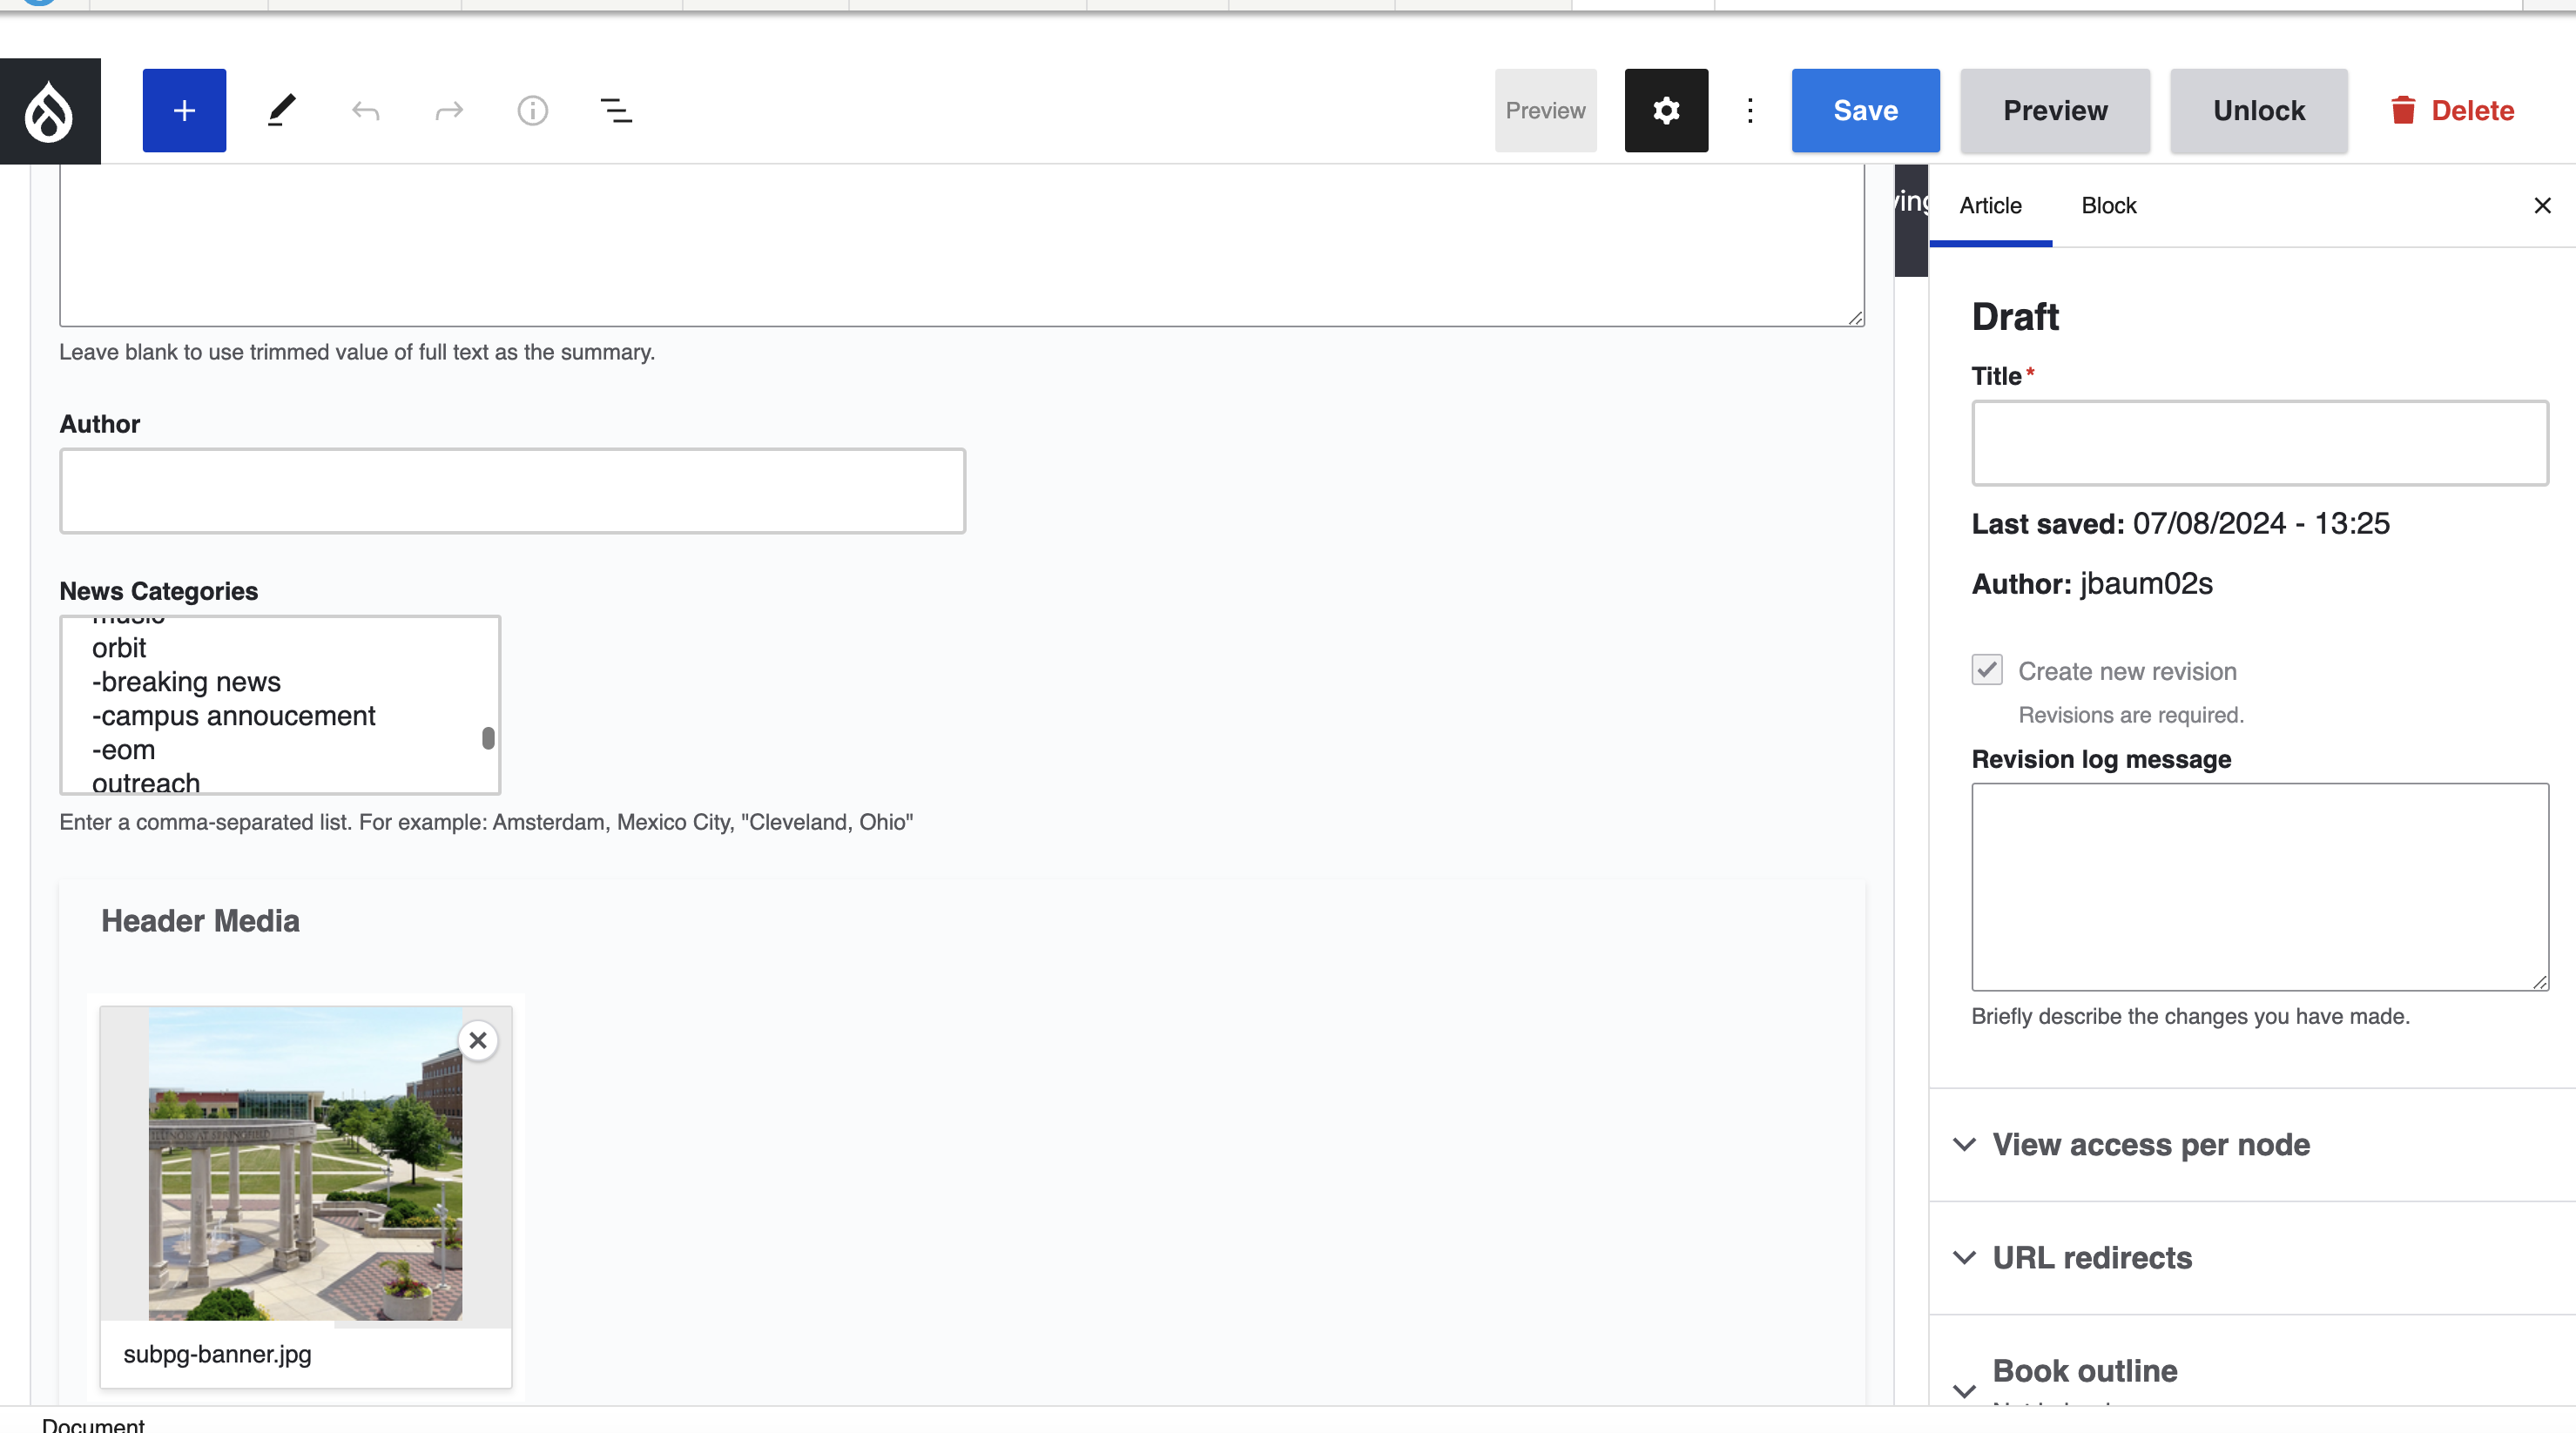The width and height of the screenshot is (2576, 1433).
Task: Close the settings sidebar panel
Action: (x=2542, y=206)
